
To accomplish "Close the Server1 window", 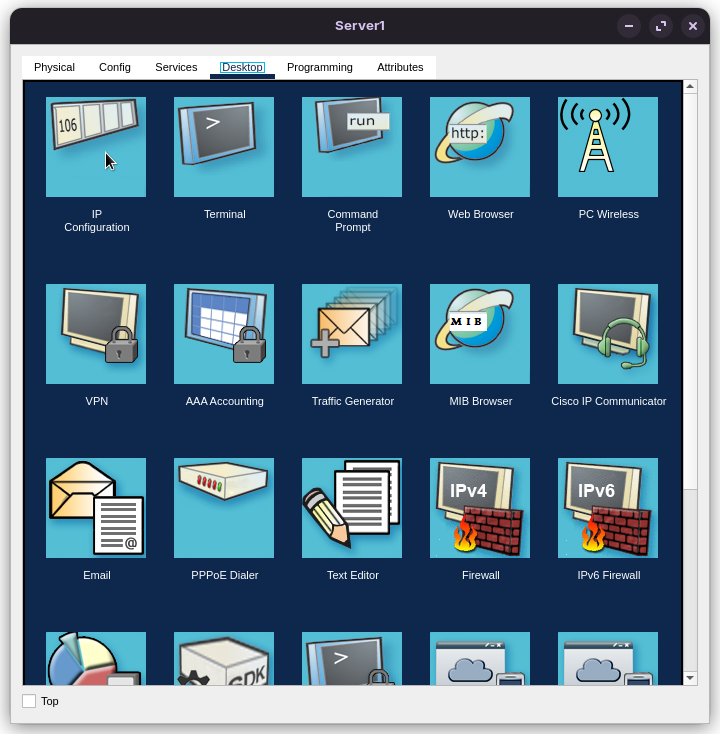I will click(x=692, y=26).
